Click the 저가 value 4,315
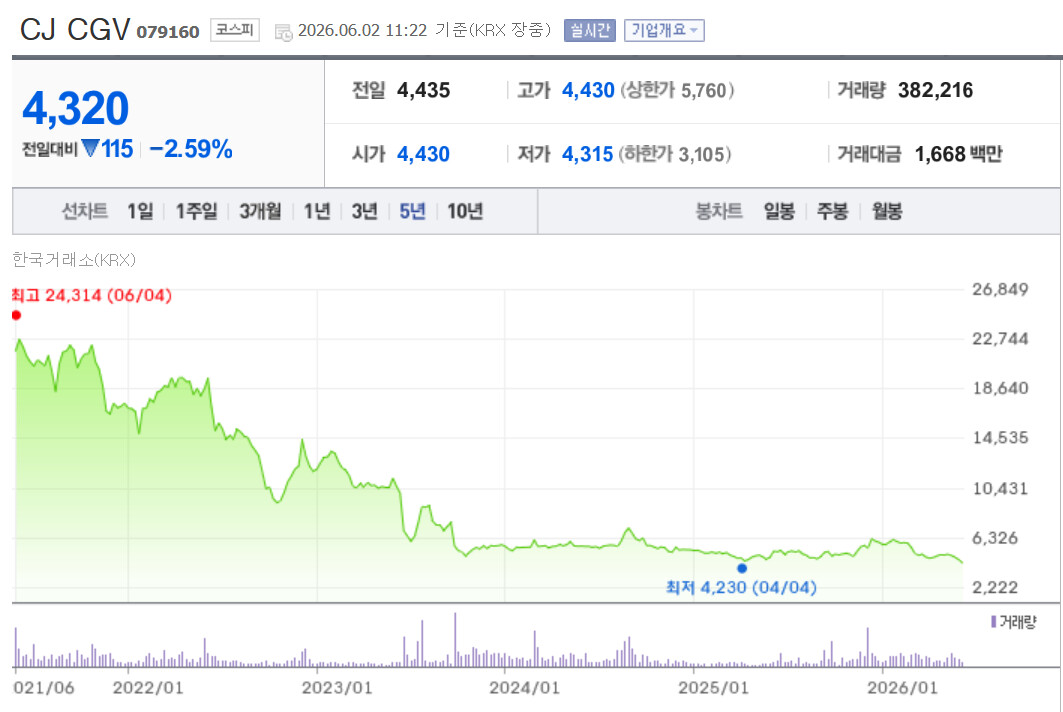 pos(588,155)
